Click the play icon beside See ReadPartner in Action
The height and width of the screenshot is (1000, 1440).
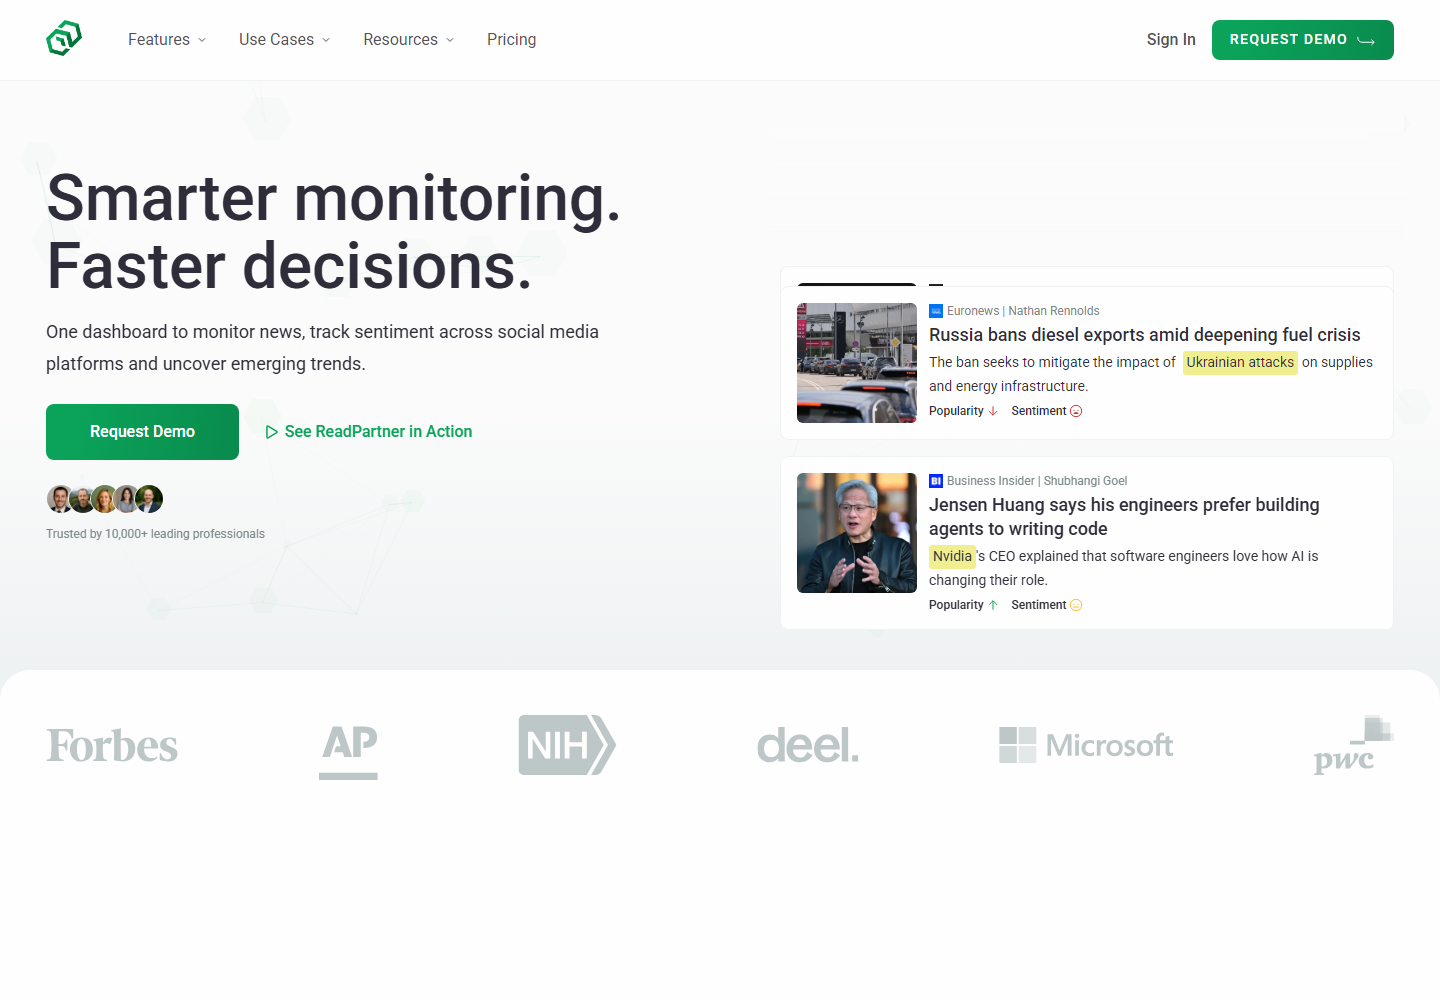tap(271, 432)
